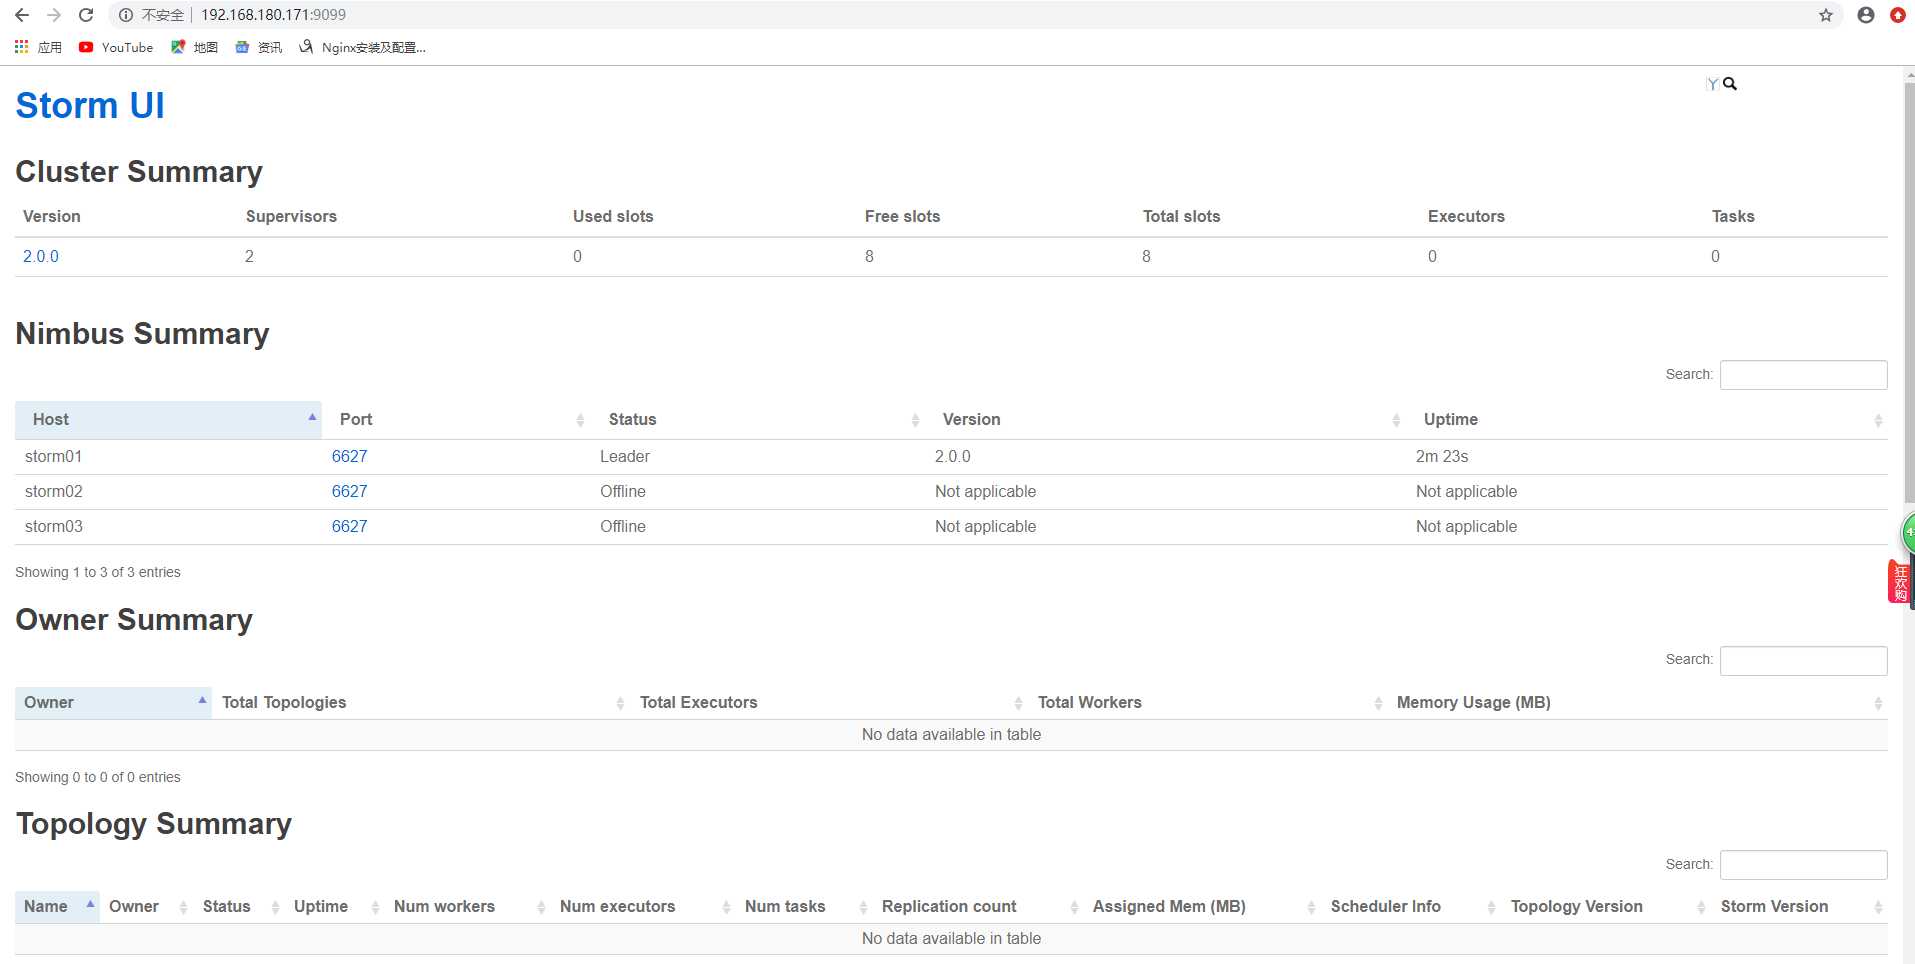Image resolution: width=1915 pixels, height=964 pixels.
Task: Click the Storm UI title link
Action: 90,105
